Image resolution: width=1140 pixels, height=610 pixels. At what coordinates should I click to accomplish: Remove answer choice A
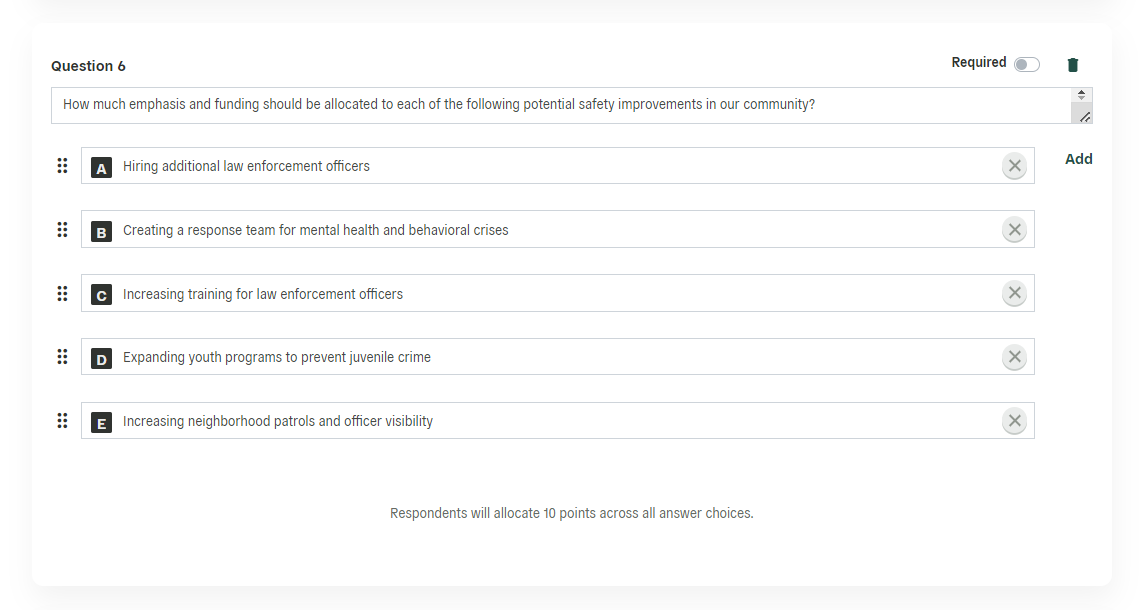(x=1014, y=166)
